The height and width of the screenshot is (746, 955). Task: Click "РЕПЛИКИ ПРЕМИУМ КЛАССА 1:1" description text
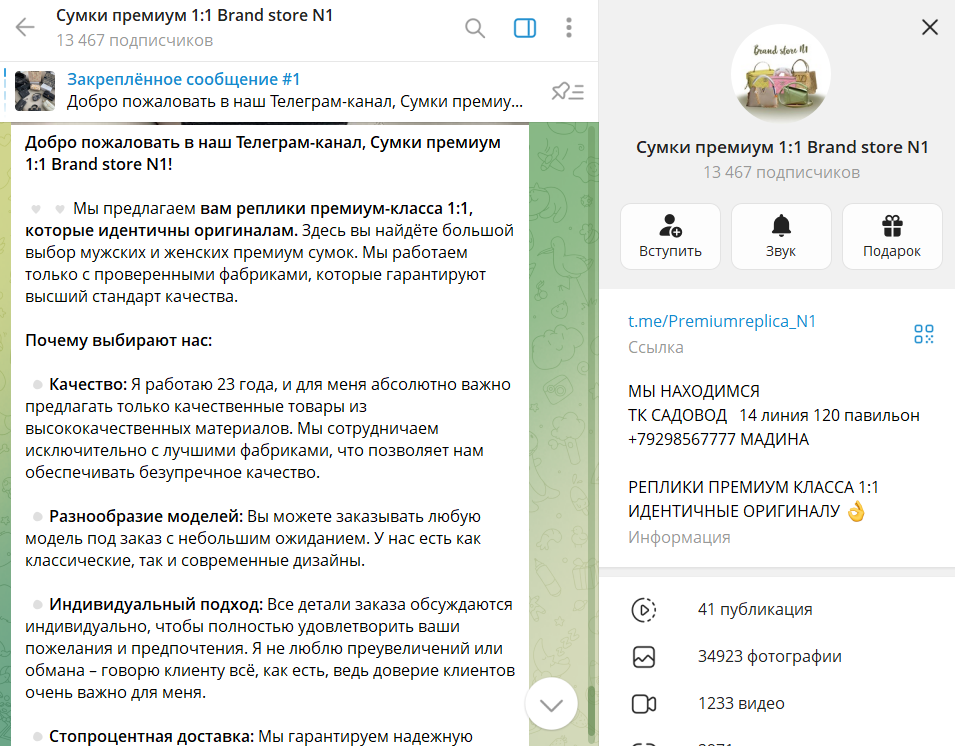753,487
